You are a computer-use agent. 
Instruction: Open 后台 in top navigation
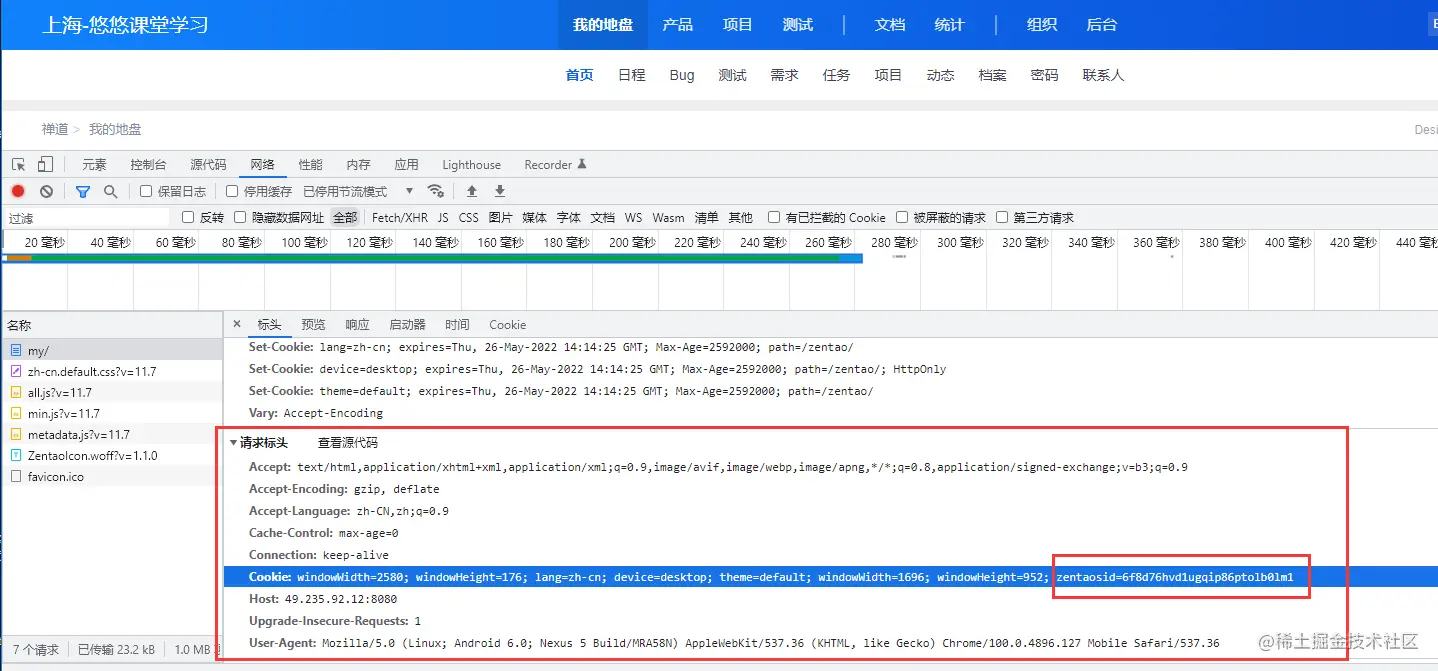pos(1101,25)
